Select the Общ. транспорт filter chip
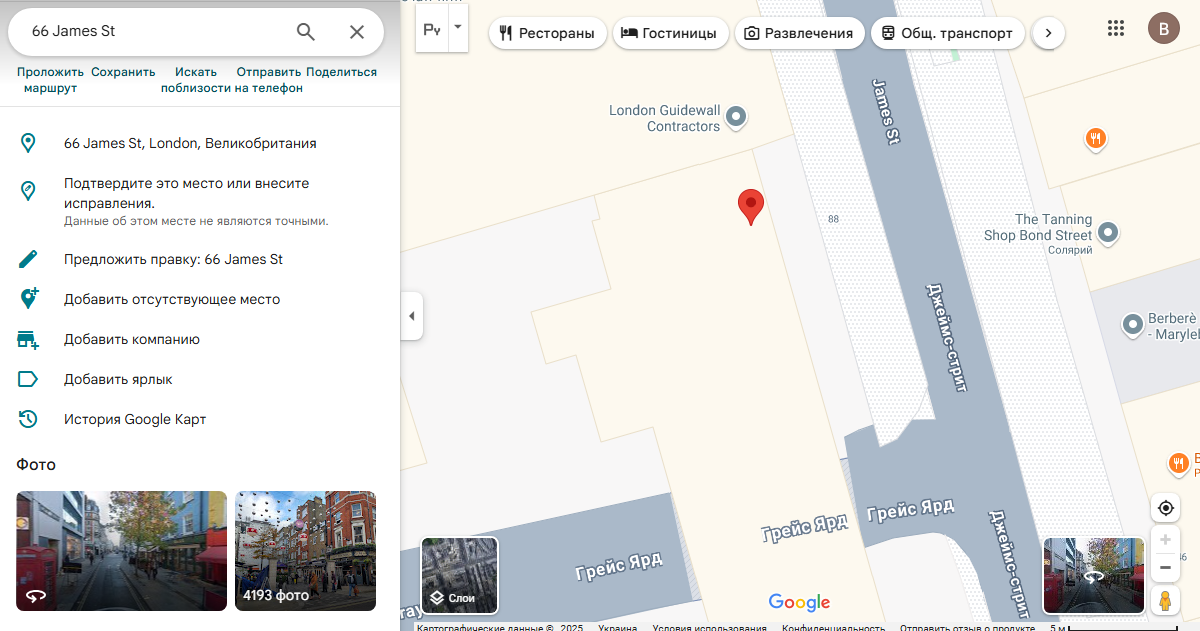1200x631 pixels. (x=947, y=33)
